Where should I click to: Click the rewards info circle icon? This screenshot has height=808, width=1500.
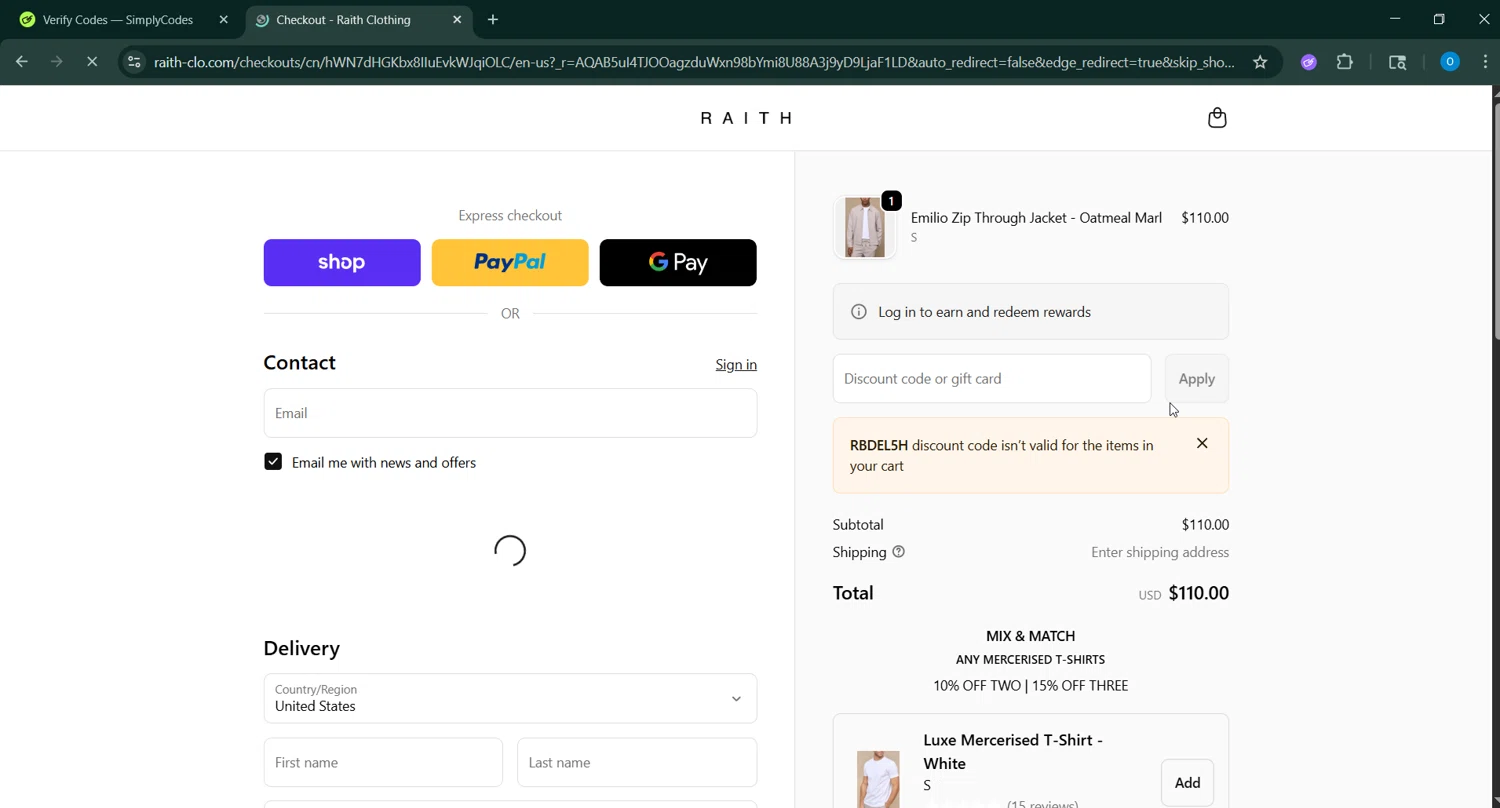pos(858,312)
